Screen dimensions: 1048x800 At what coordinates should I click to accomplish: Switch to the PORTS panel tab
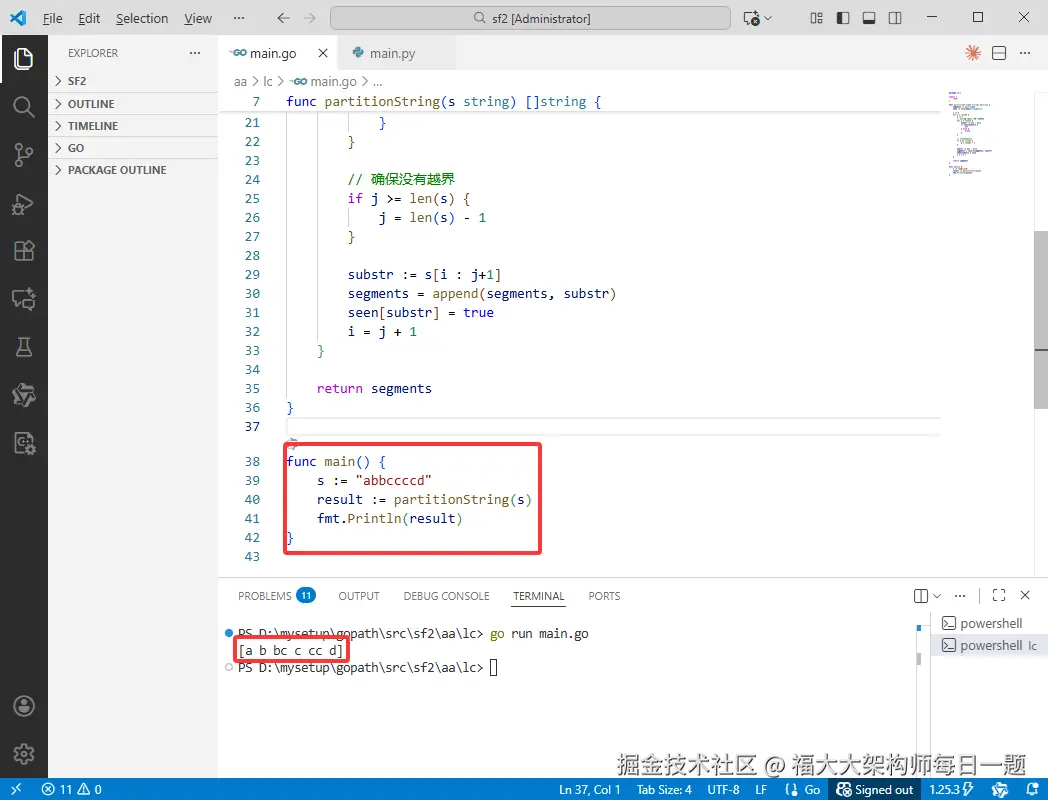[x=604, y=595]
